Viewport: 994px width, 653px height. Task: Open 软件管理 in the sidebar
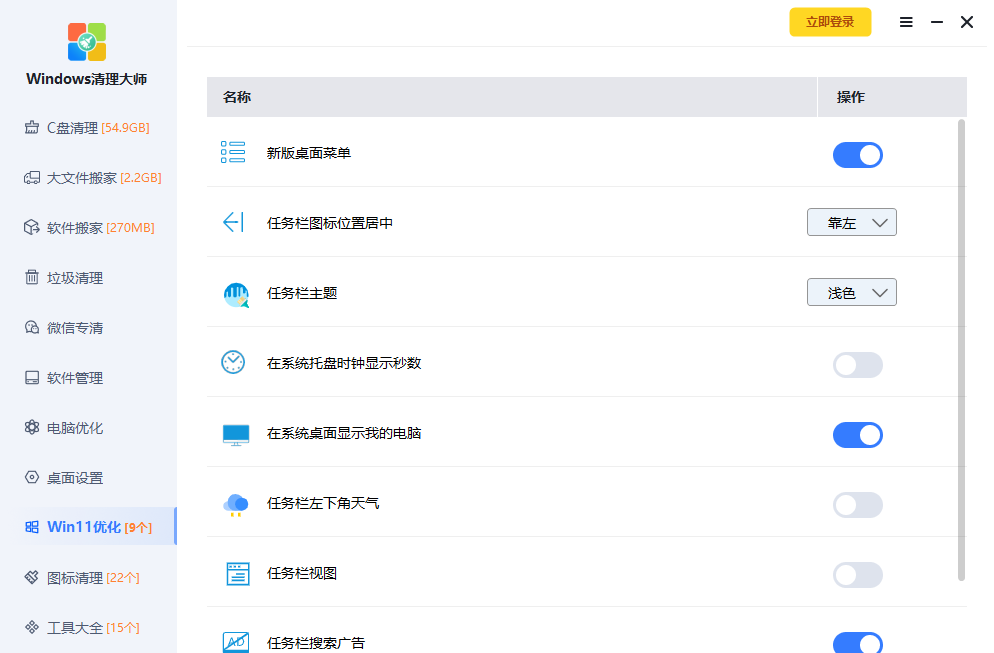click(75, 378)
